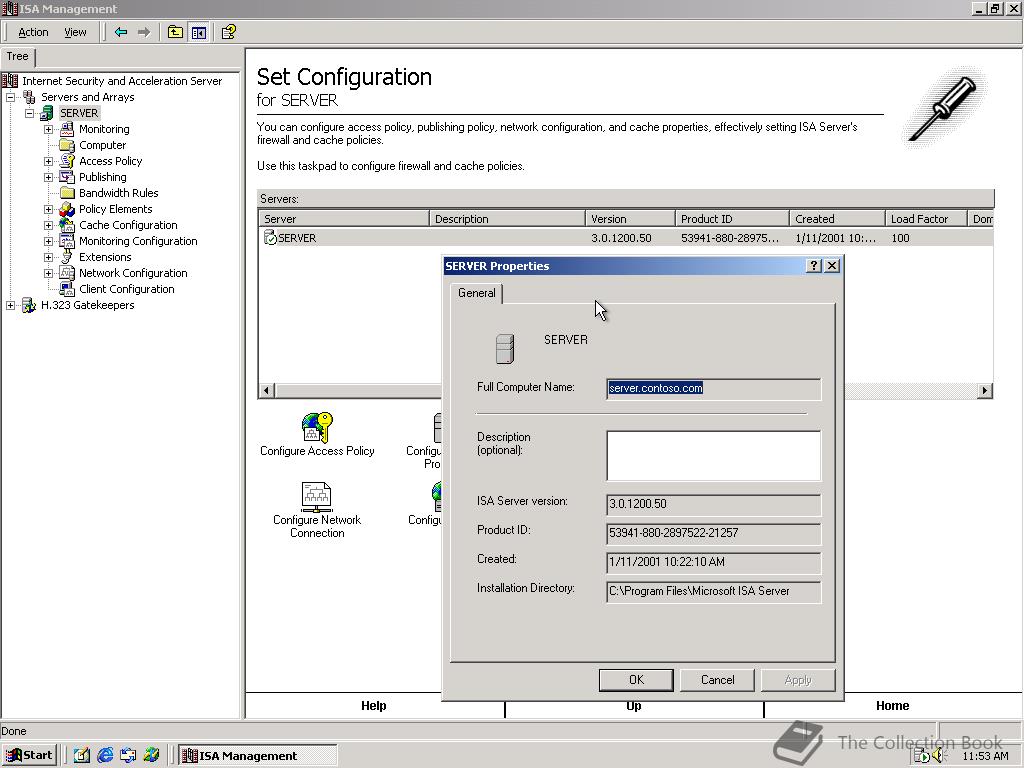Click the Extensions icon in tree
This screenshot has width=1024, height=768.
coord(67,257)
